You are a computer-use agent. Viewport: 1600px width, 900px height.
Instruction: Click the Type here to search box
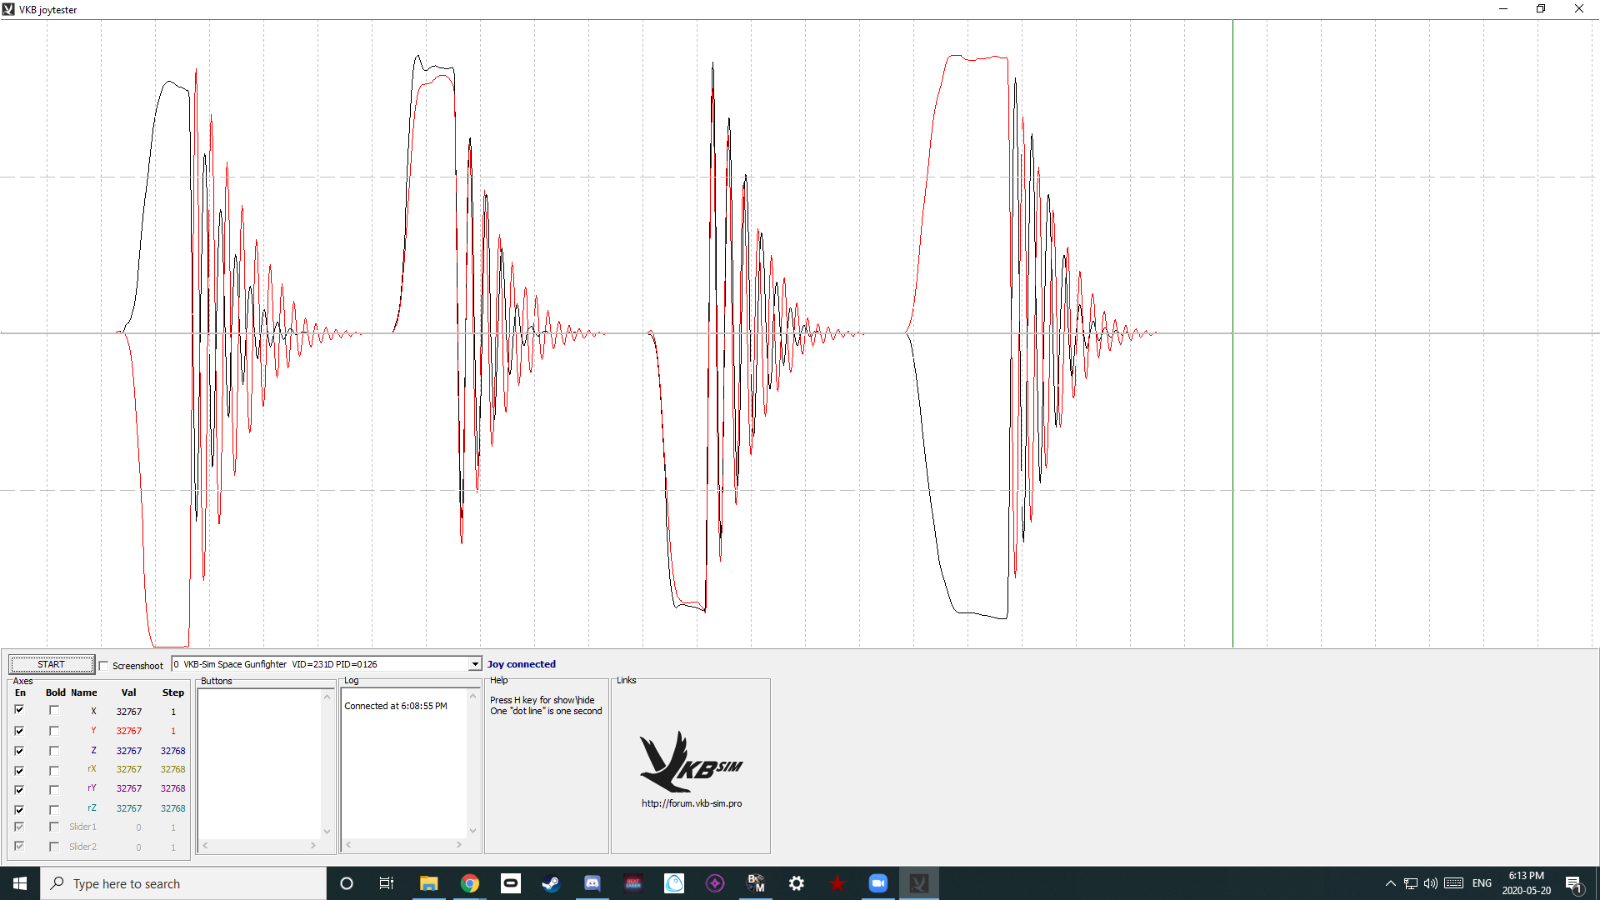184,883
